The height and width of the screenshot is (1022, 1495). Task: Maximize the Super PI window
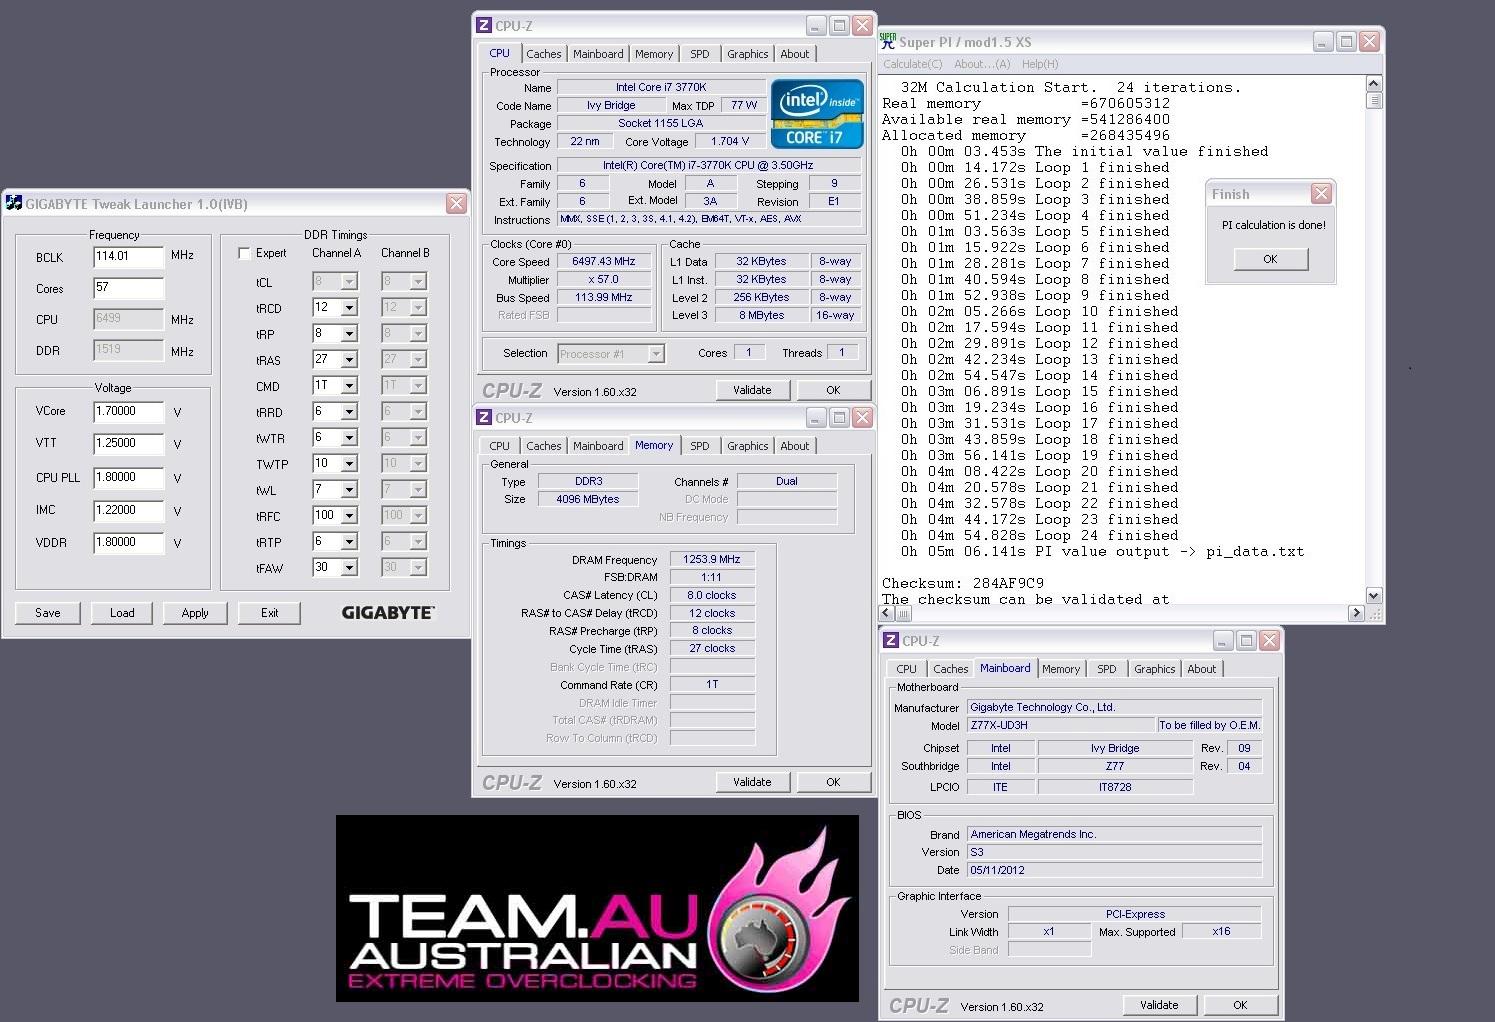1346,41
